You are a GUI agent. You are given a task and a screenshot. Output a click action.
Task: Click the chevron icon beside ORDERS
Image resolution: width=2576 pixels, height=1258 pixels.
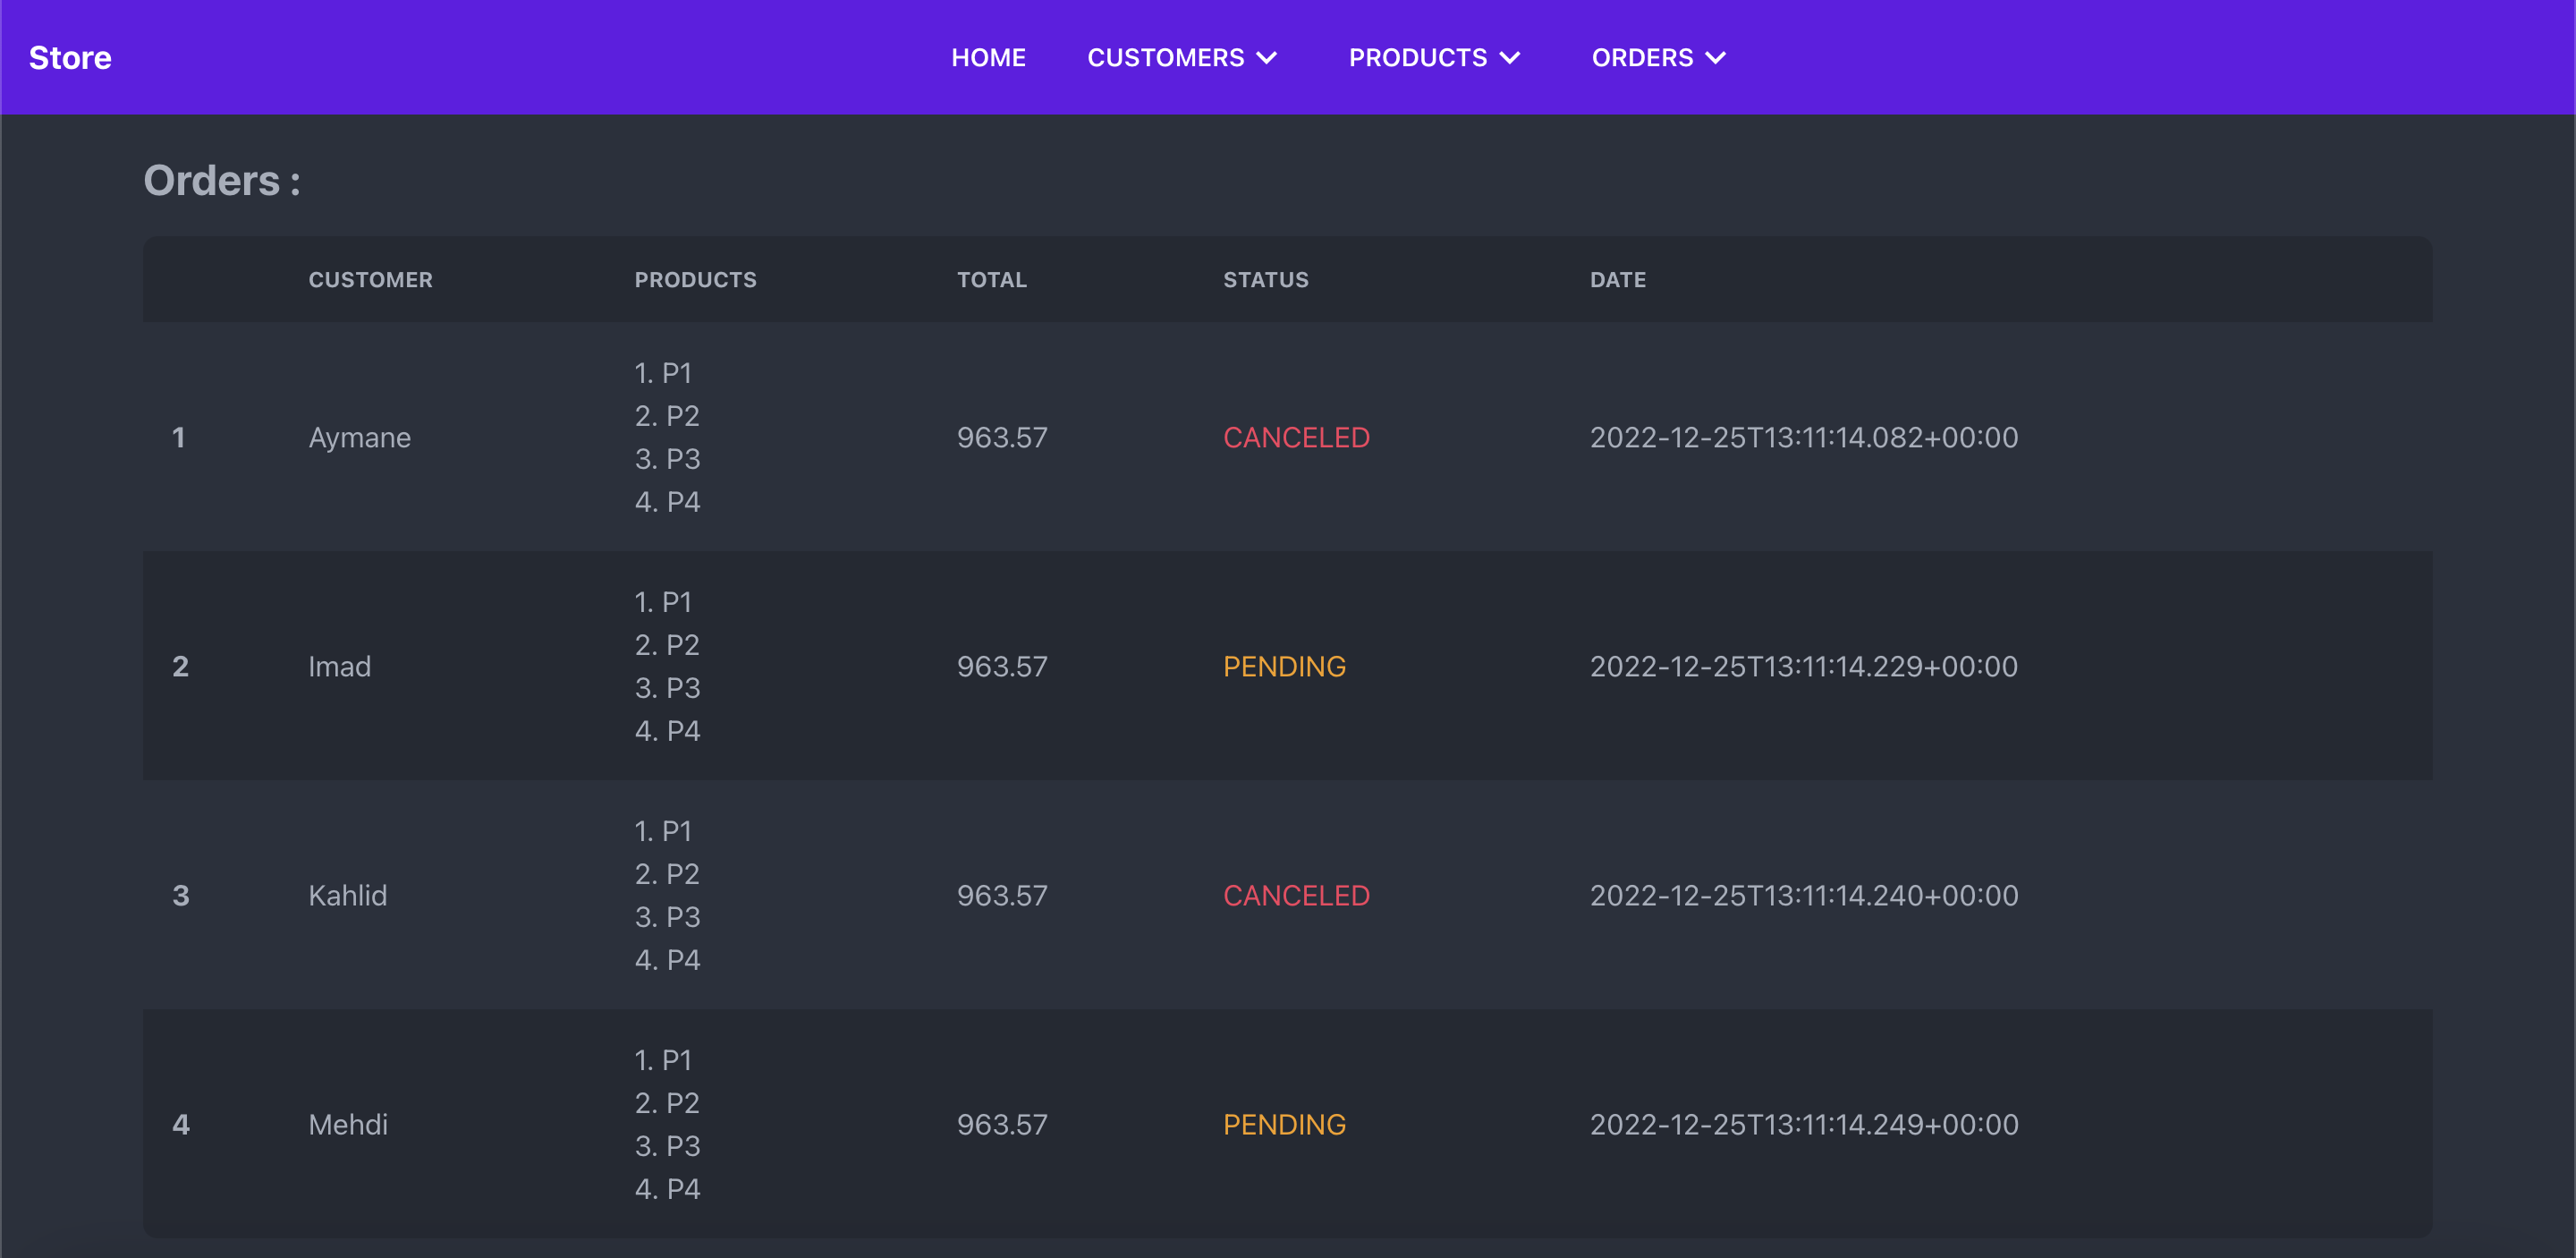pyautogui.click(x=1715, y=58)
